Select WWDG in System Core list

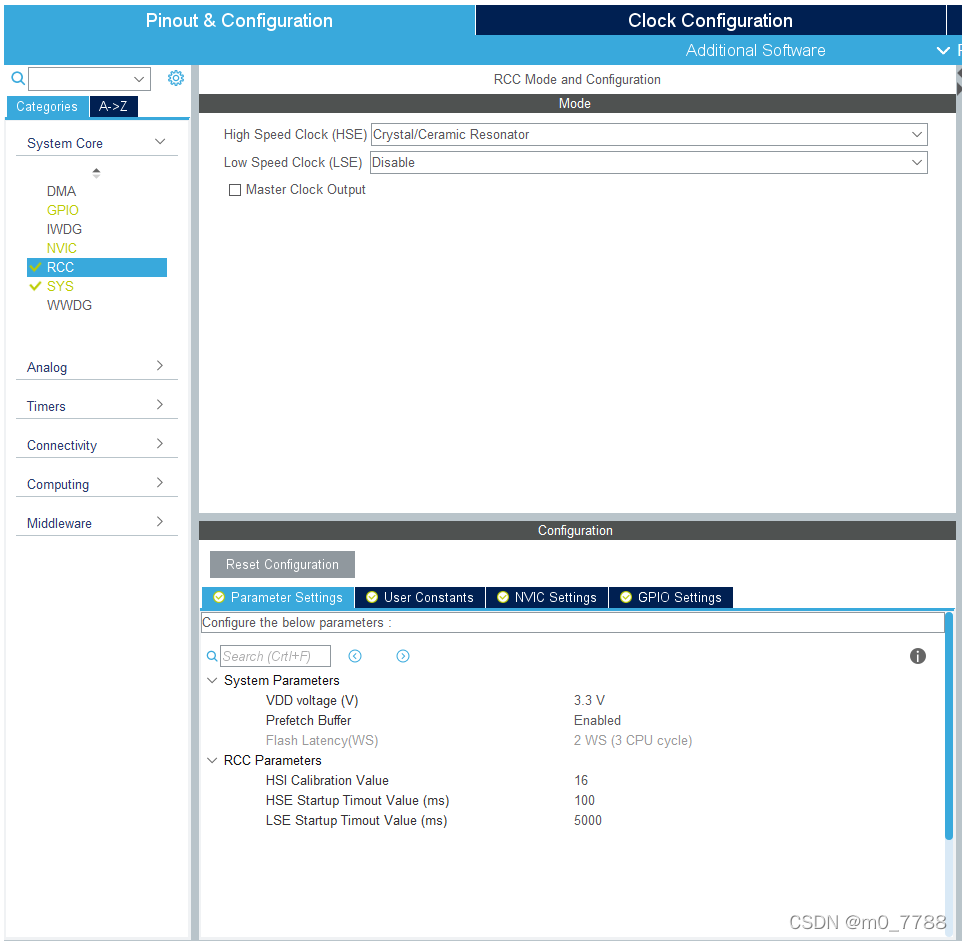69,305
